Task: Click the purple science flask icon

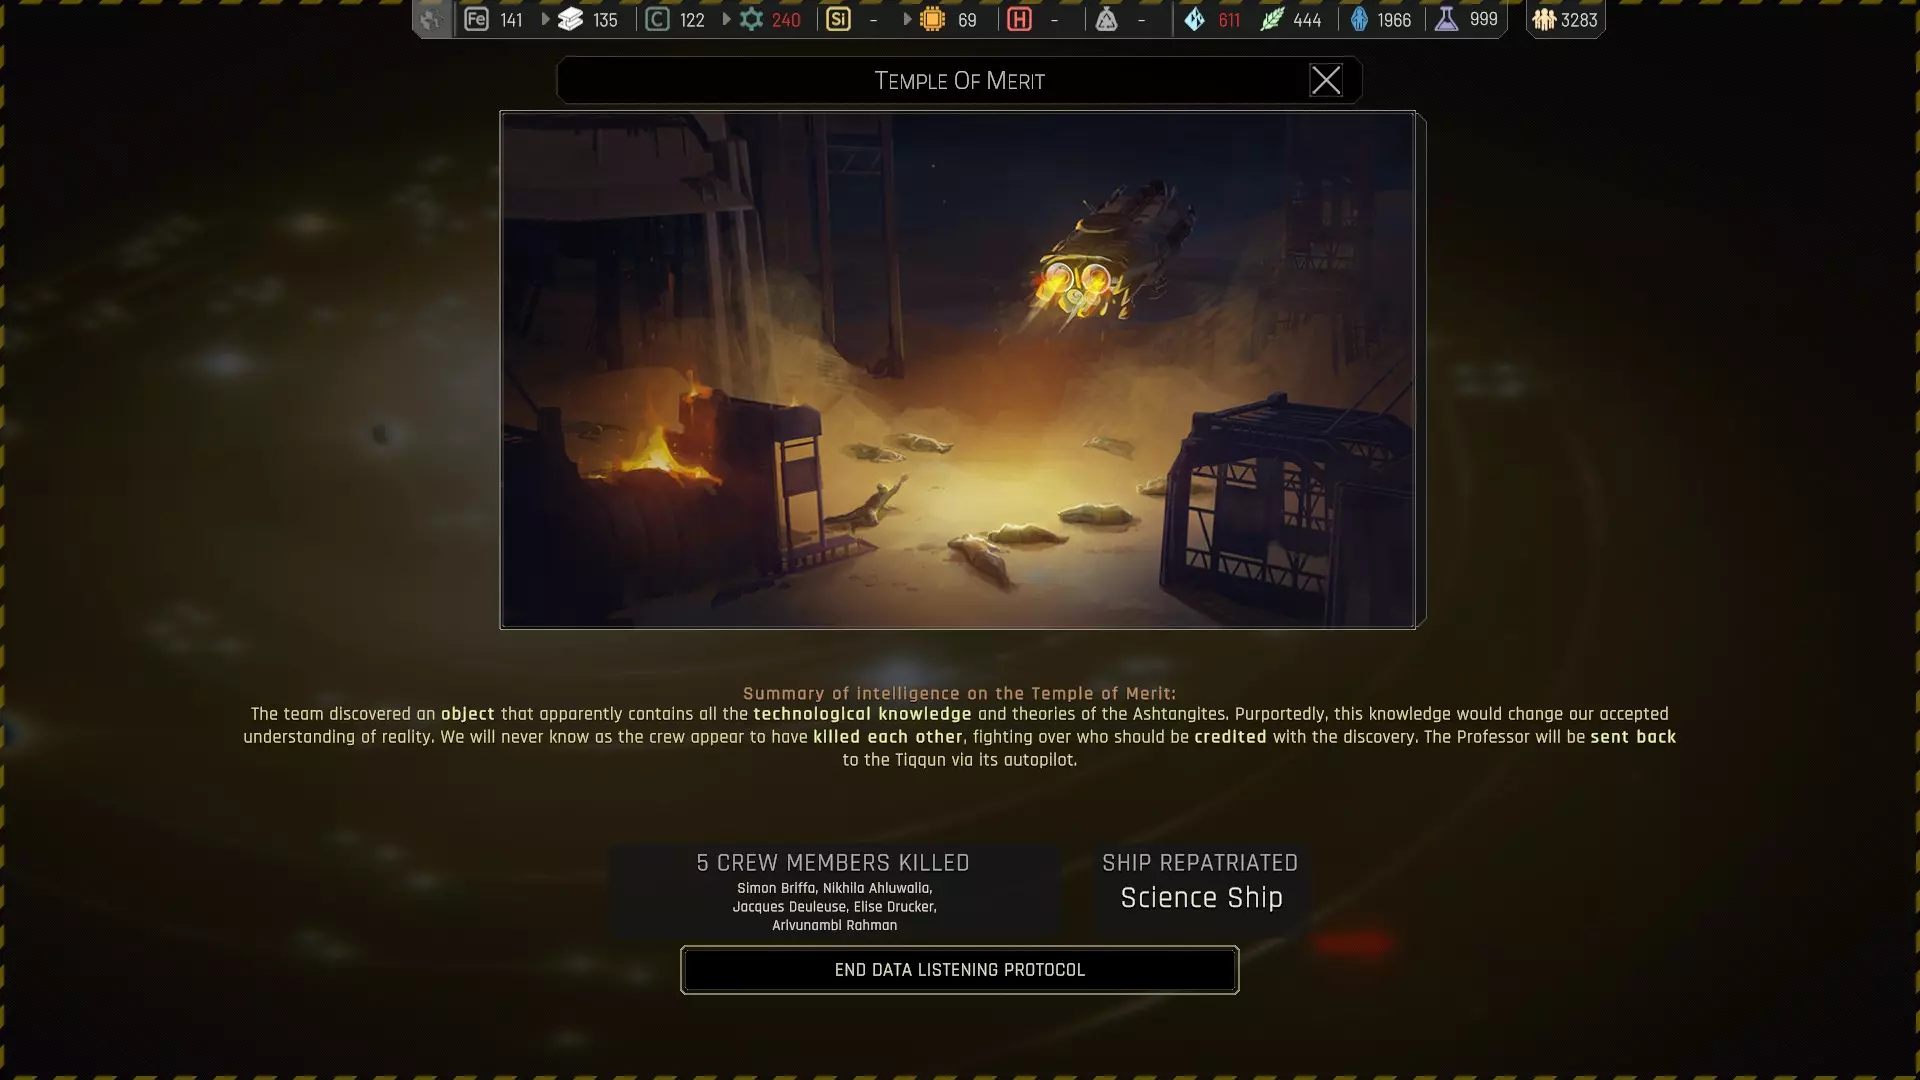Action: 1446,19
